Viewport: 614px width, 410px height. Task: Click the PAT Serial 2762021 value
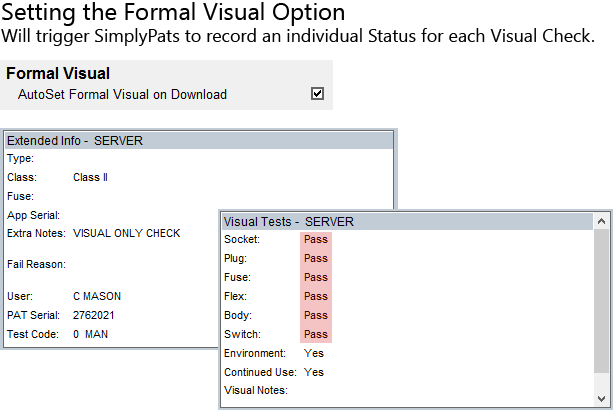[94, 315]
